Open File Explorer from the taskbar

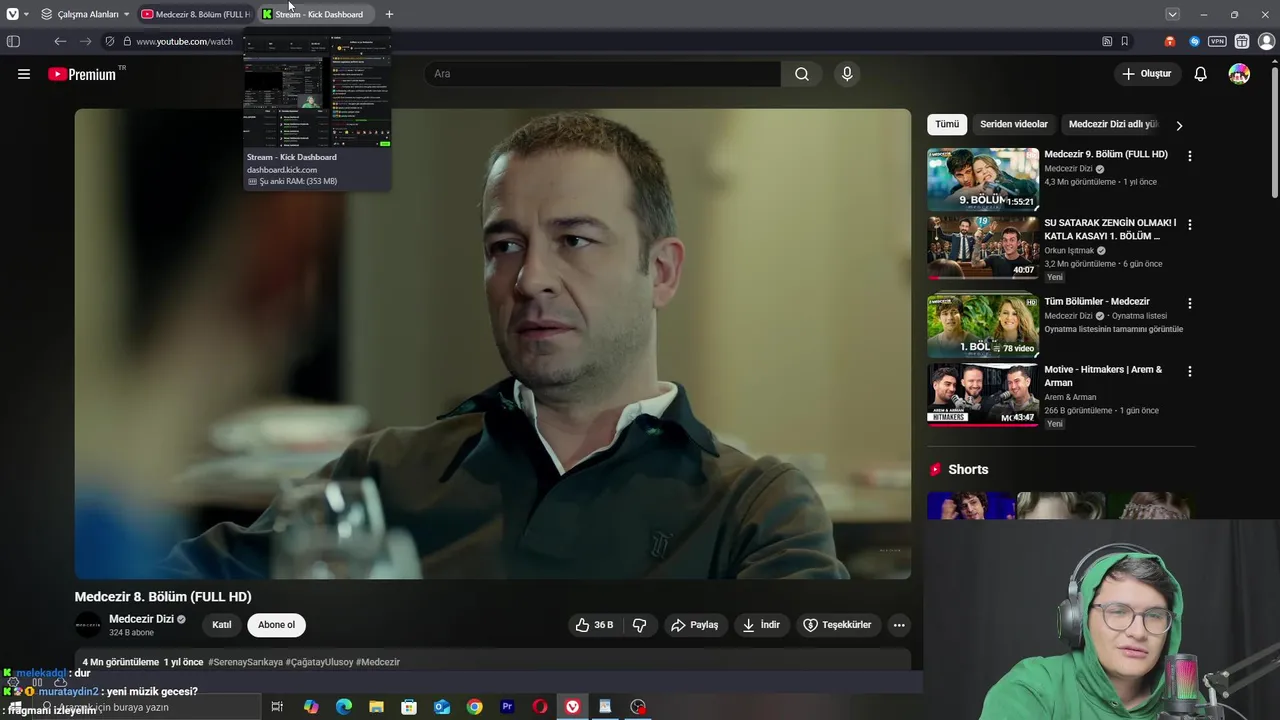tap(376, 707)
